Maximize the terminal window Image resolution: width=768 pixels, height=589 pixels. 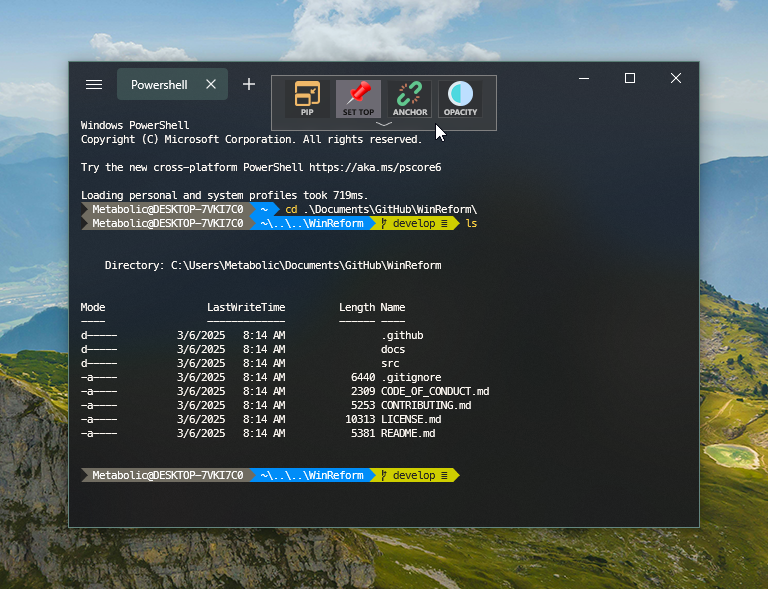(630, 78)
